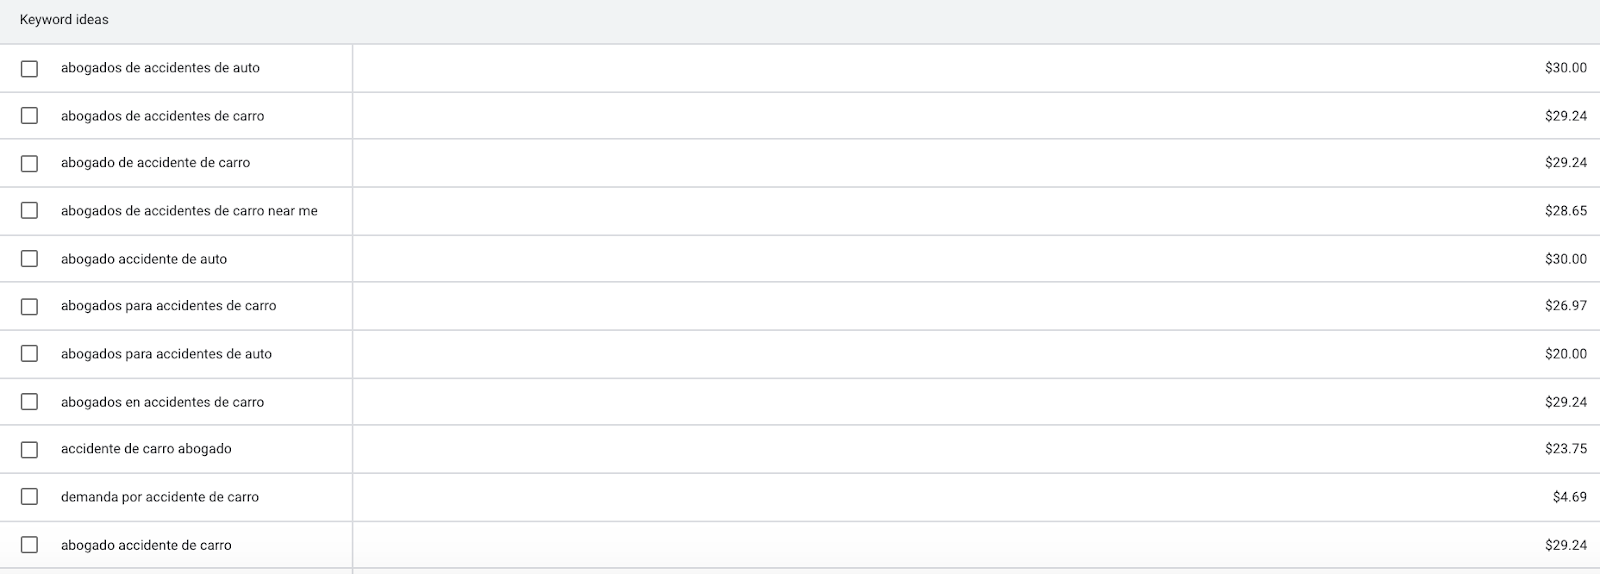Click the $26.97 bid amount

(1565, 306)
